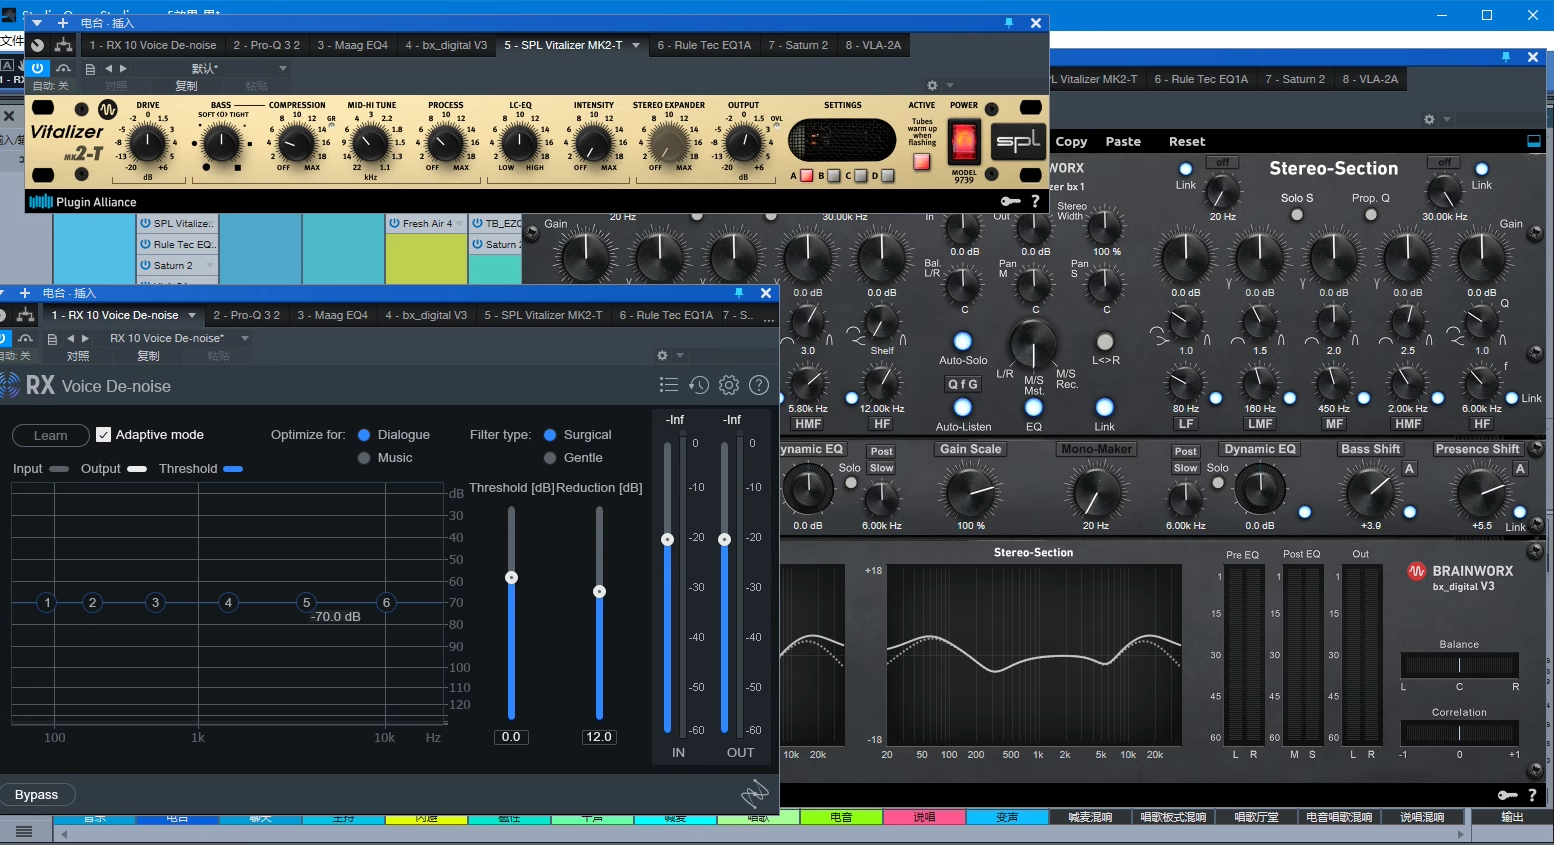Click the RX Bypass button
This screenshot has height=845, width=1554.
click(x=37, y=795)
